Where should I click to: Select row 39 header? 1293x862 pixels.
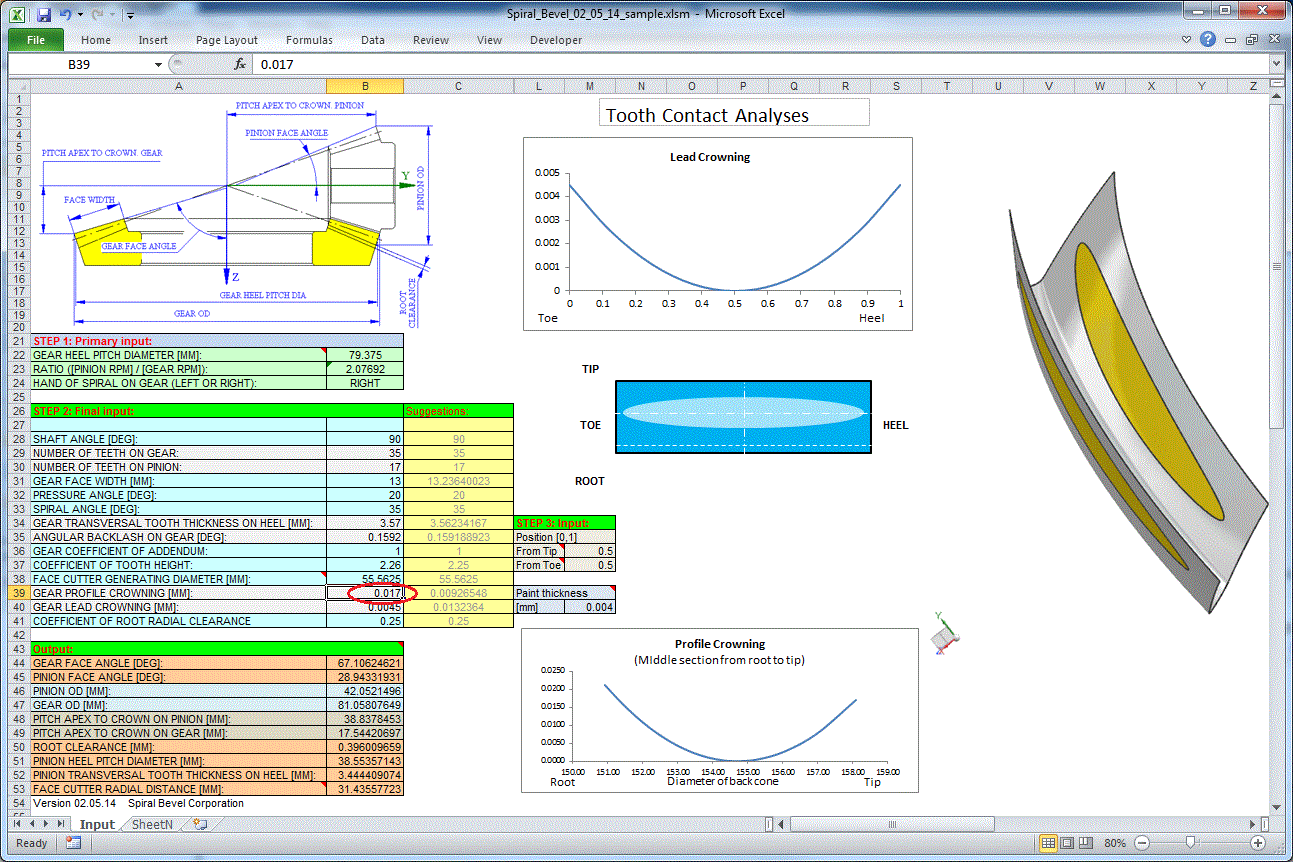point(20,593)
